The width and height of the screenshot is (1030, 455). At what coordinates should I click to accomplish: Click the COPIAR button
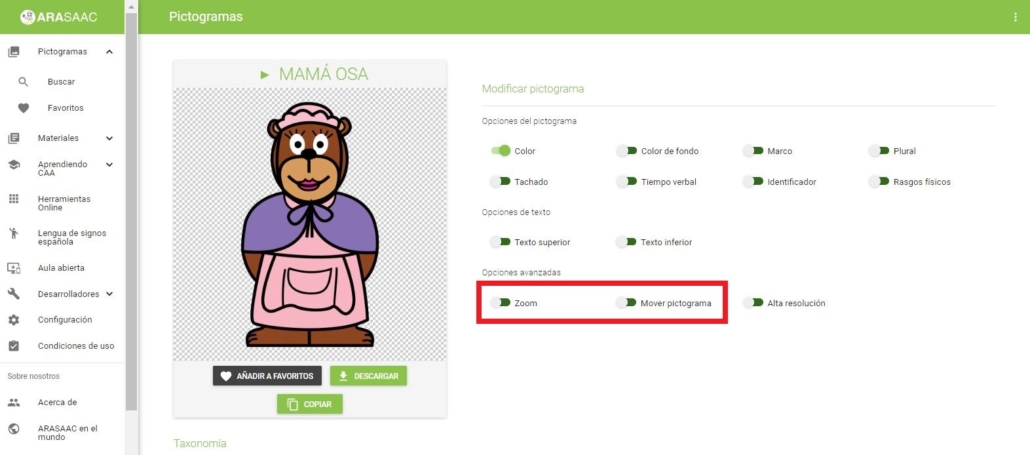[x=310, y=404]
